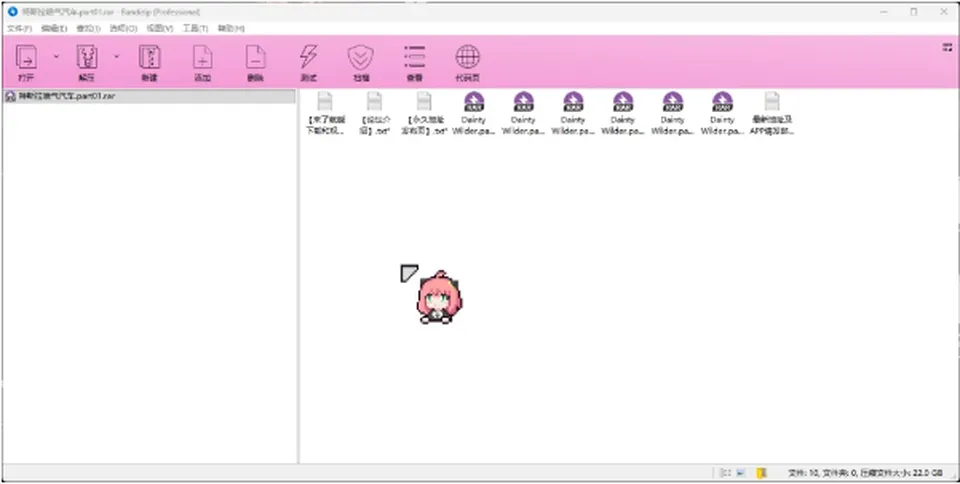Screen dimensions: 960x484
Task: Click the 打开 (Open) archive toolbar icon
Action: click(26, 62)
